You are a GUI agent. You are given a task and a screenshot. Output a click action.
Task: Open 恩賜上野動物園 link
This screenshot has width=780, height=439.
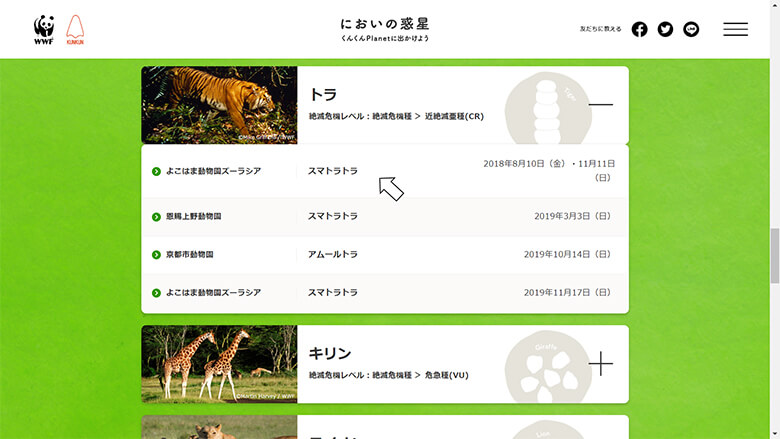(194, 216)
